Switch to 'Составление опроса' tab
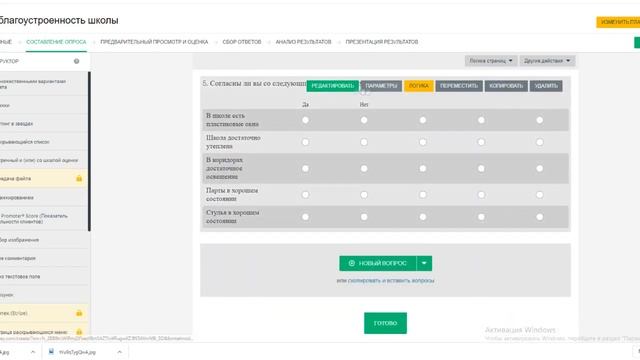This screenshot has height=360, width=640. tap(56, 42)
